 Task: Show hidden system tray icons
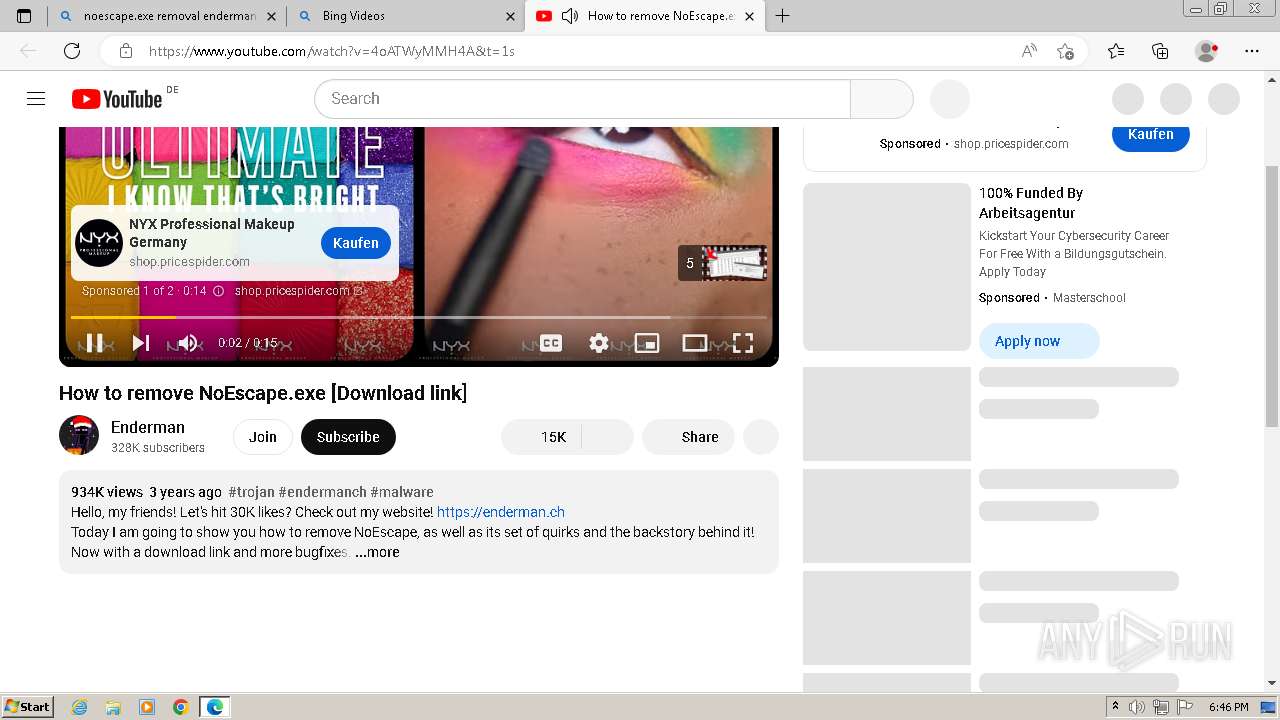pos(1115,707)
